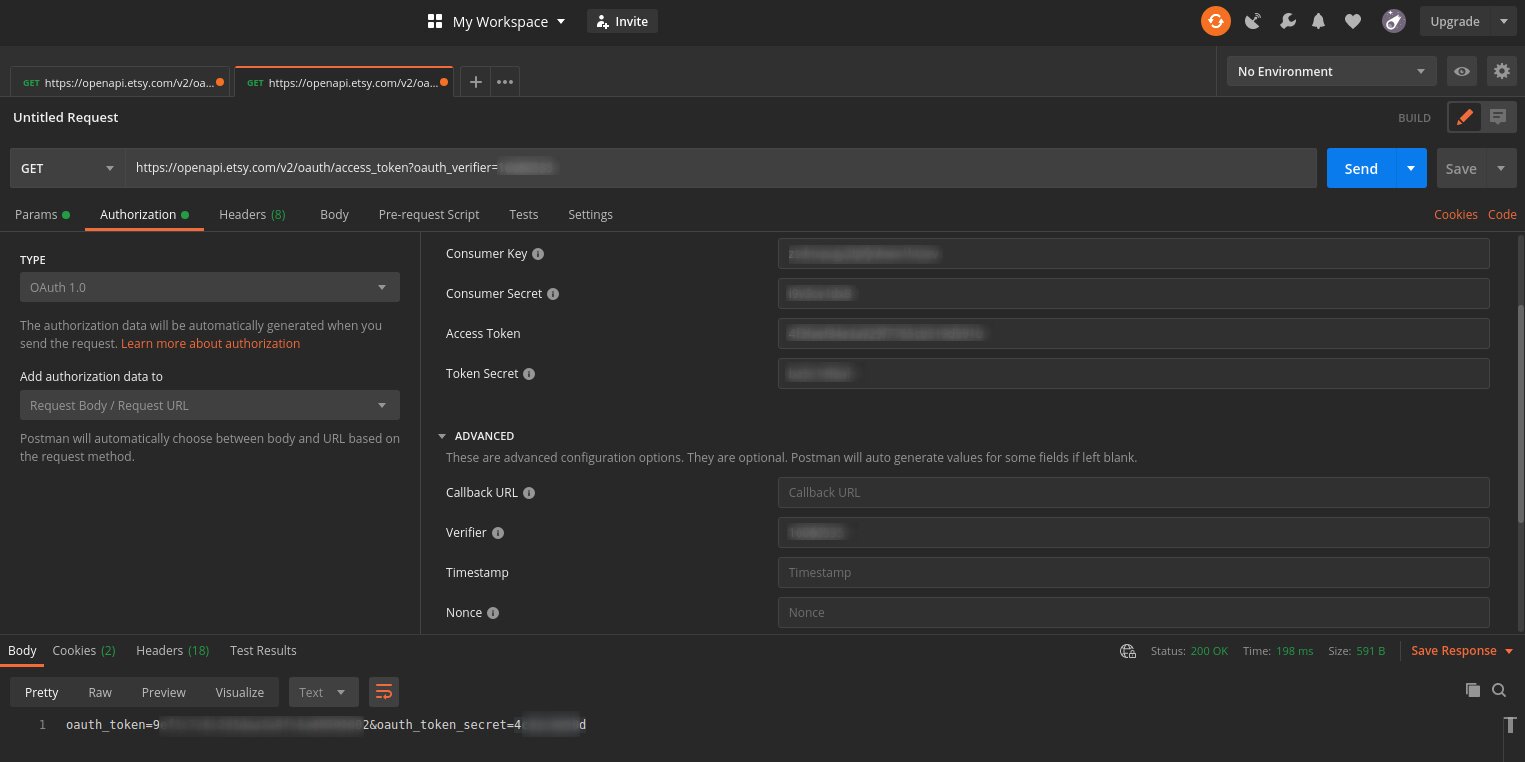1525x762 pixels.
Task: Click the Consumer Secret info icon
Action: (x=553, y=294)
